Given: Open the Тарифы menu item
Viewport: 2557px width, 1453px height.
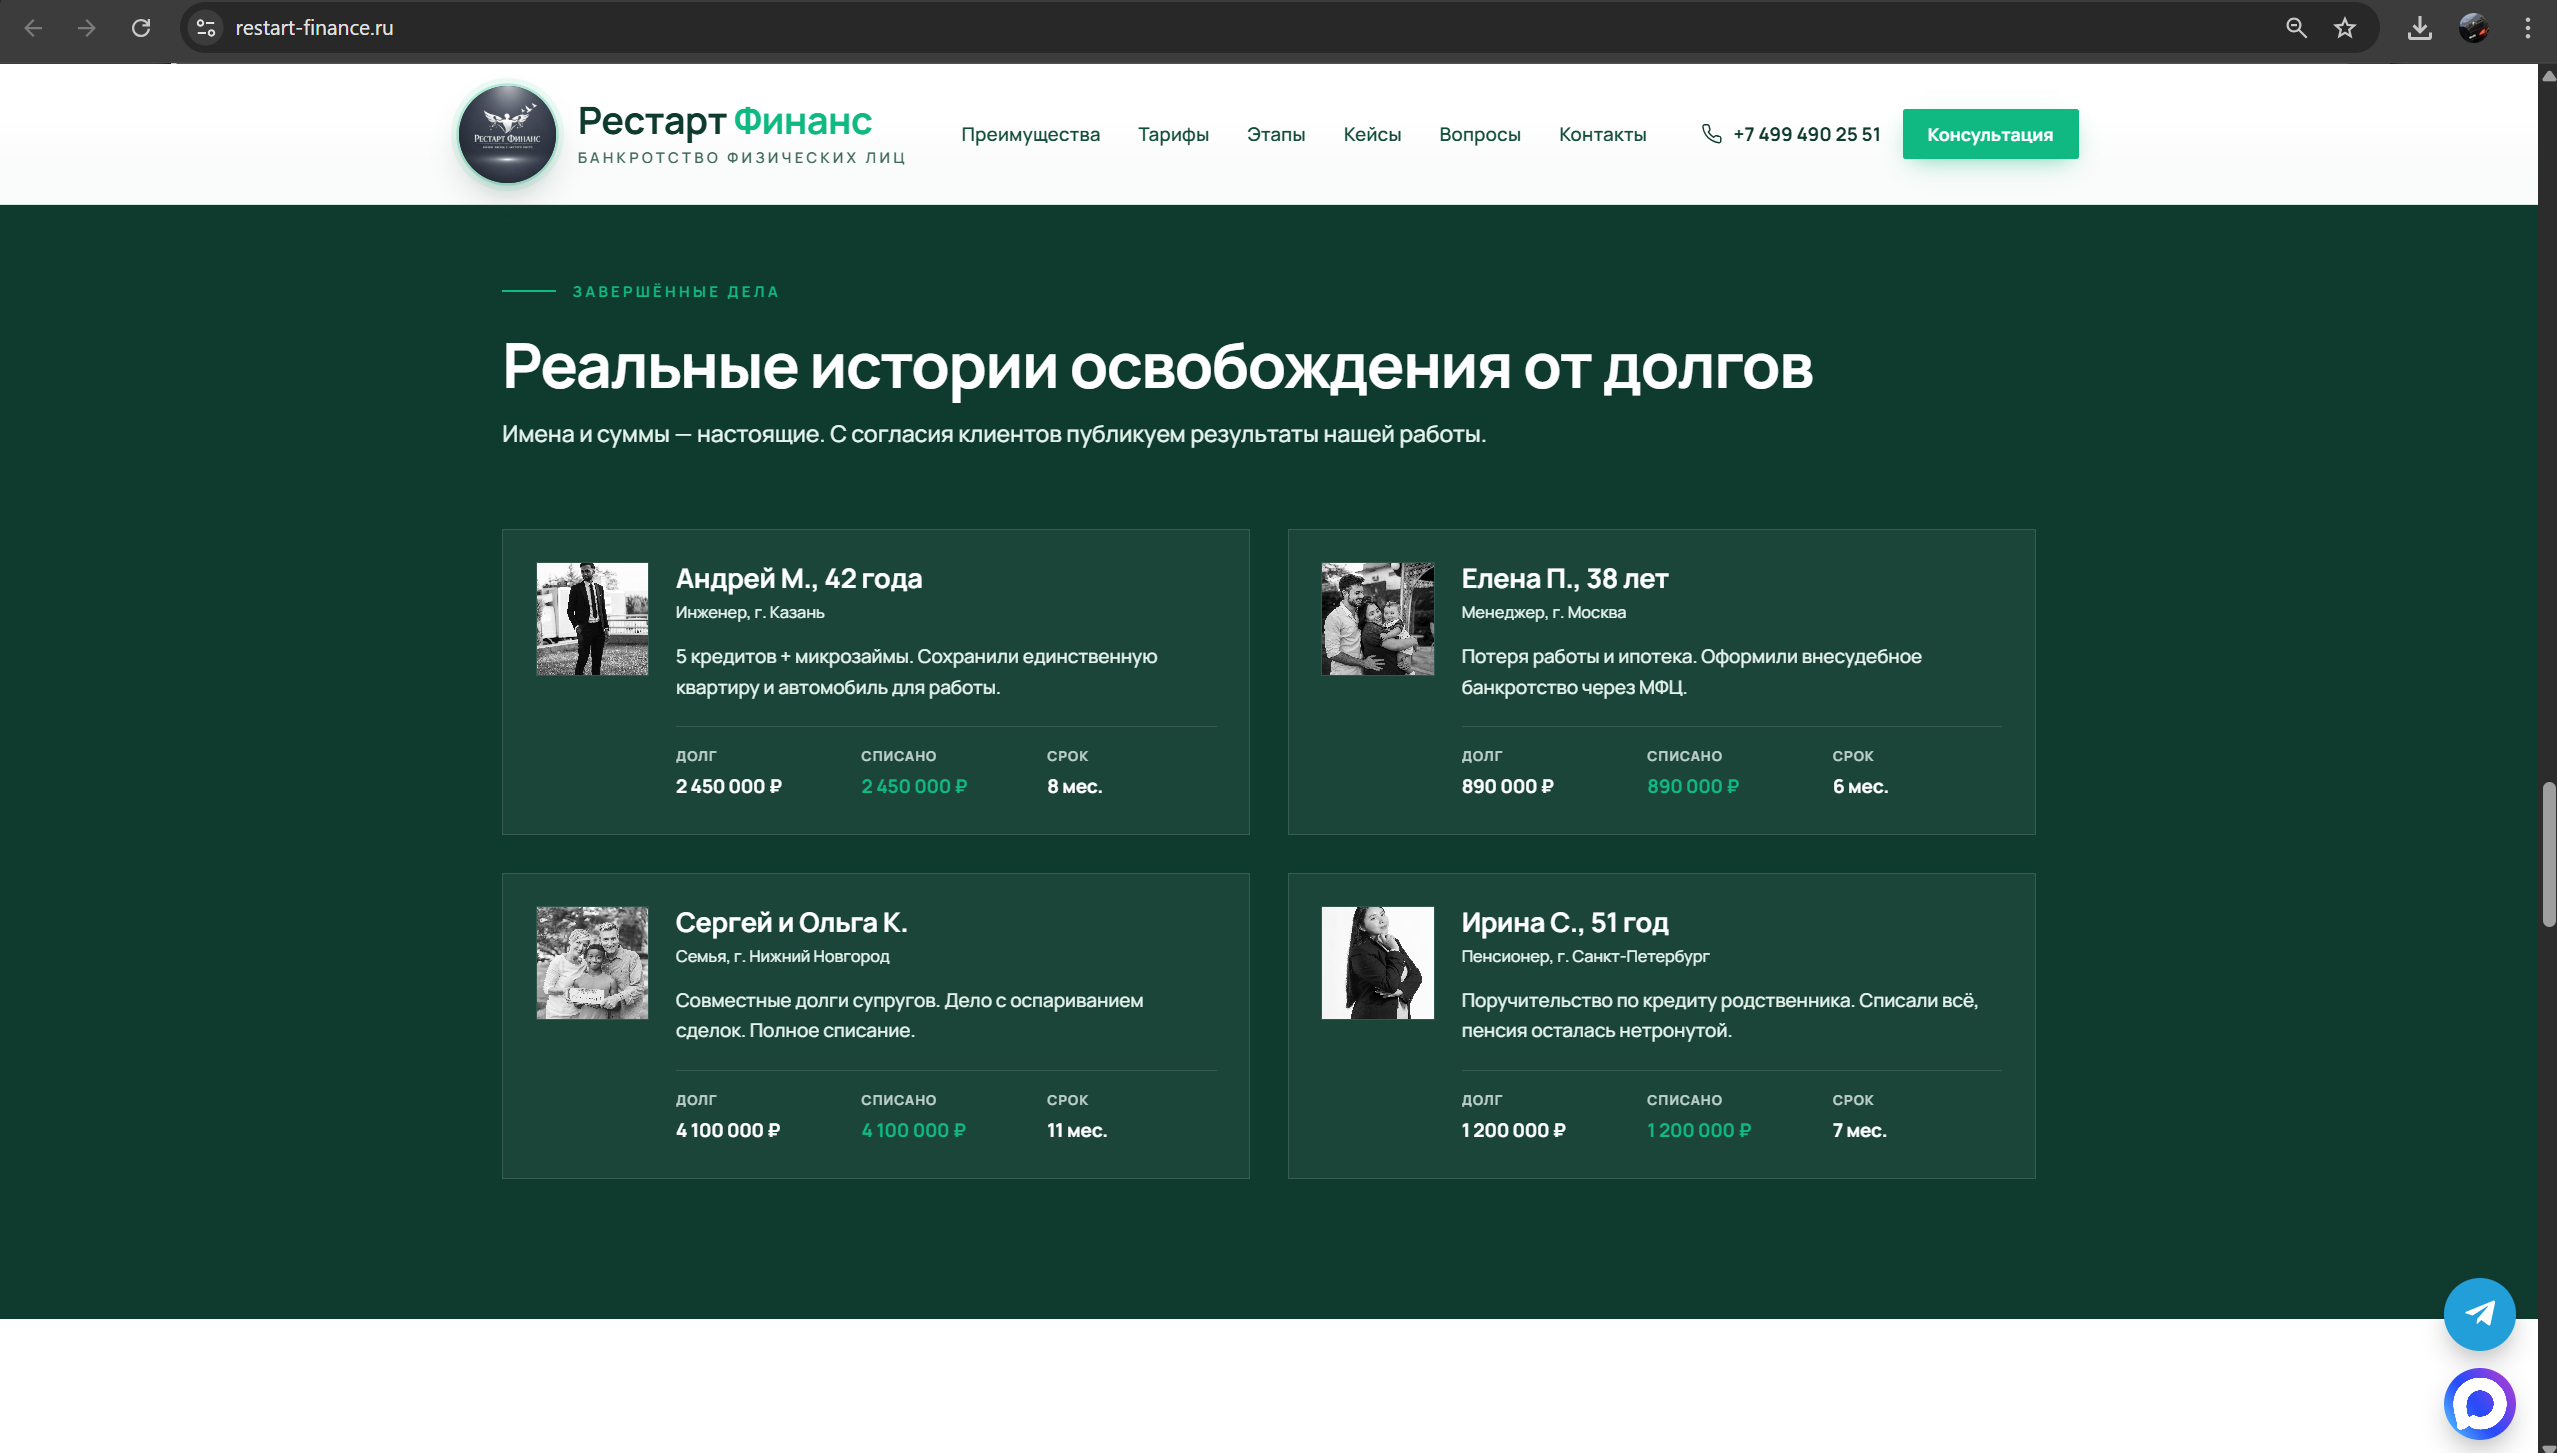Looking at the screenshot, I should point(1172,134).
